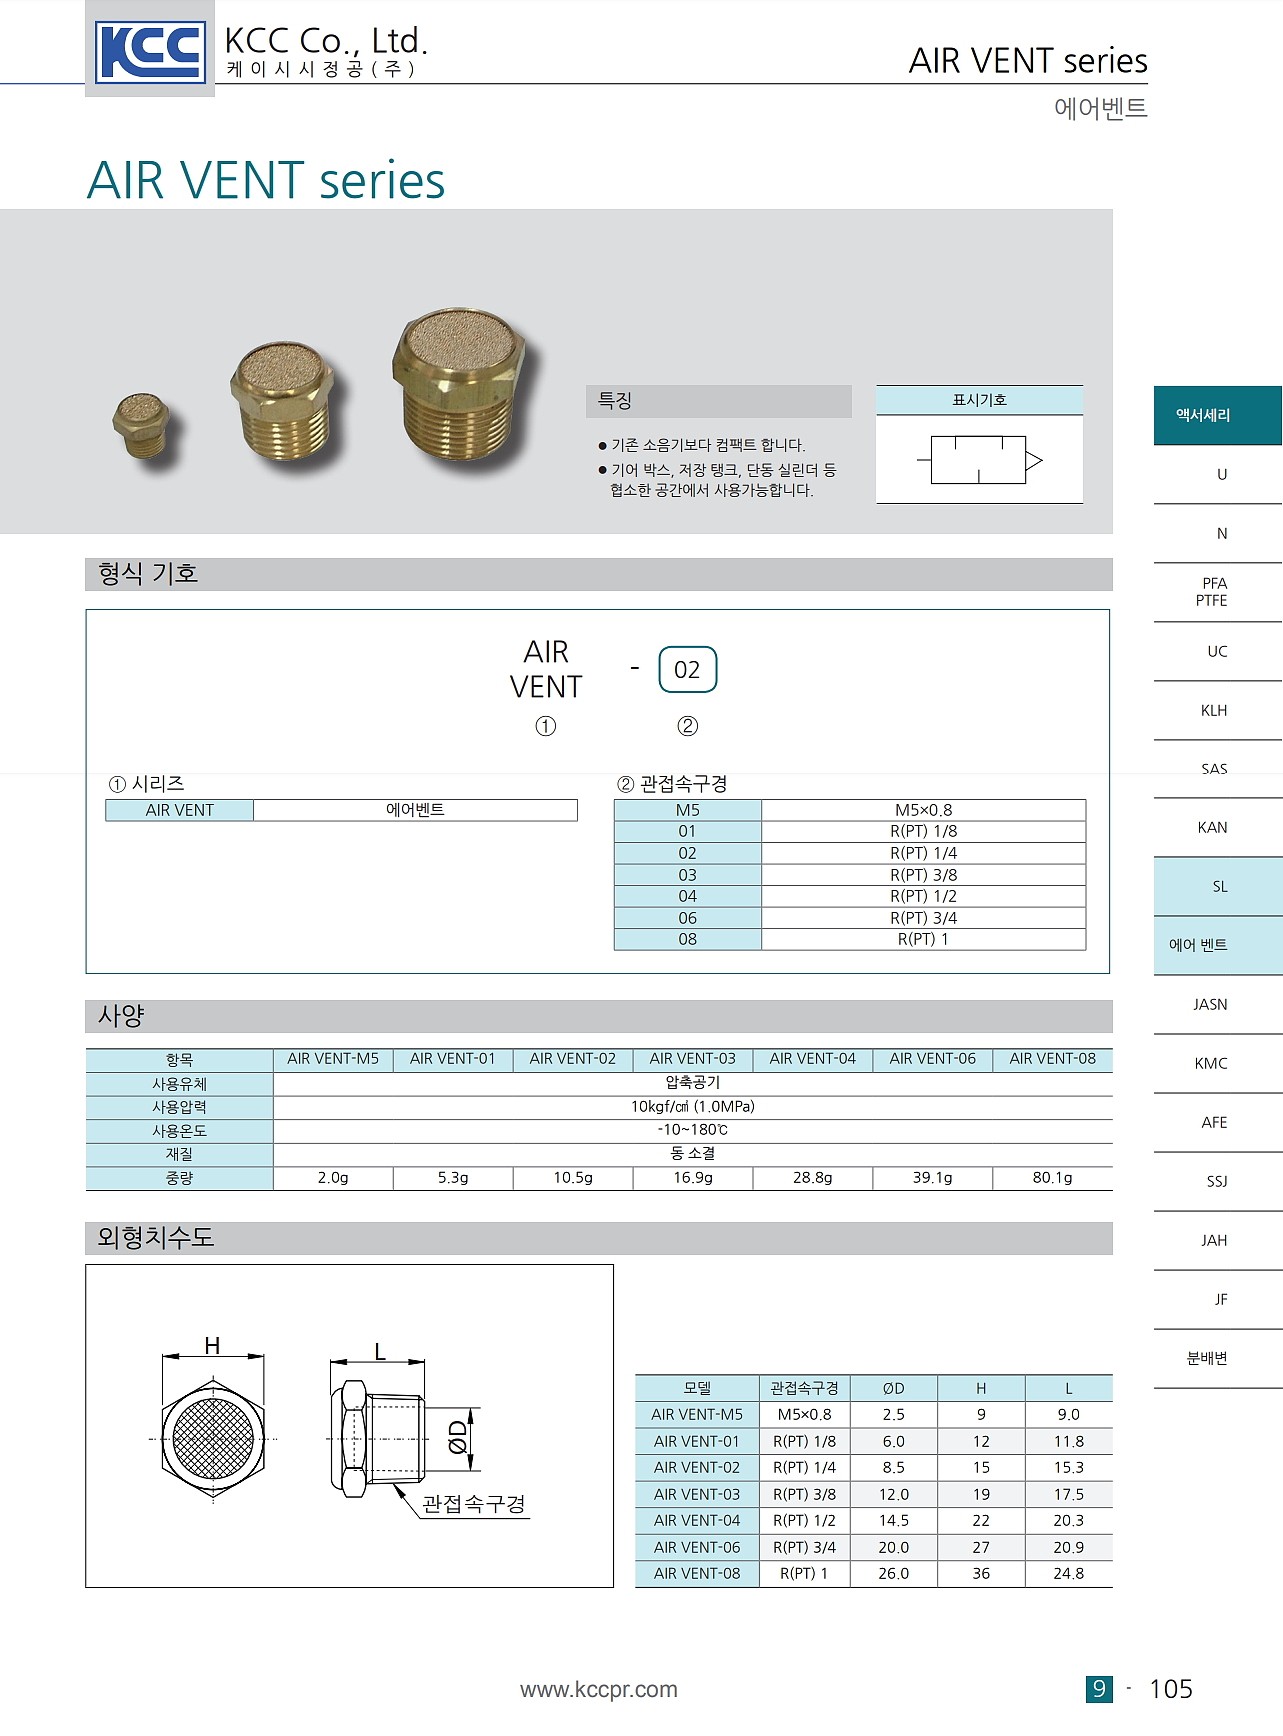This screenshot has height=1736, width=1283.
Task: Click the M5×0.8 cell in 관접속구경 table
Action: (923, 810)
